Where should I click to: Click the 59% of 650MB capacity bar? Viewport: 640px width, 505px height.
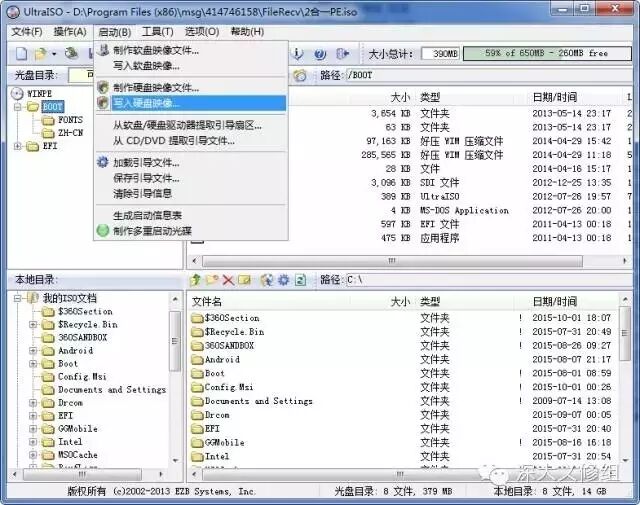click(547, 53)
